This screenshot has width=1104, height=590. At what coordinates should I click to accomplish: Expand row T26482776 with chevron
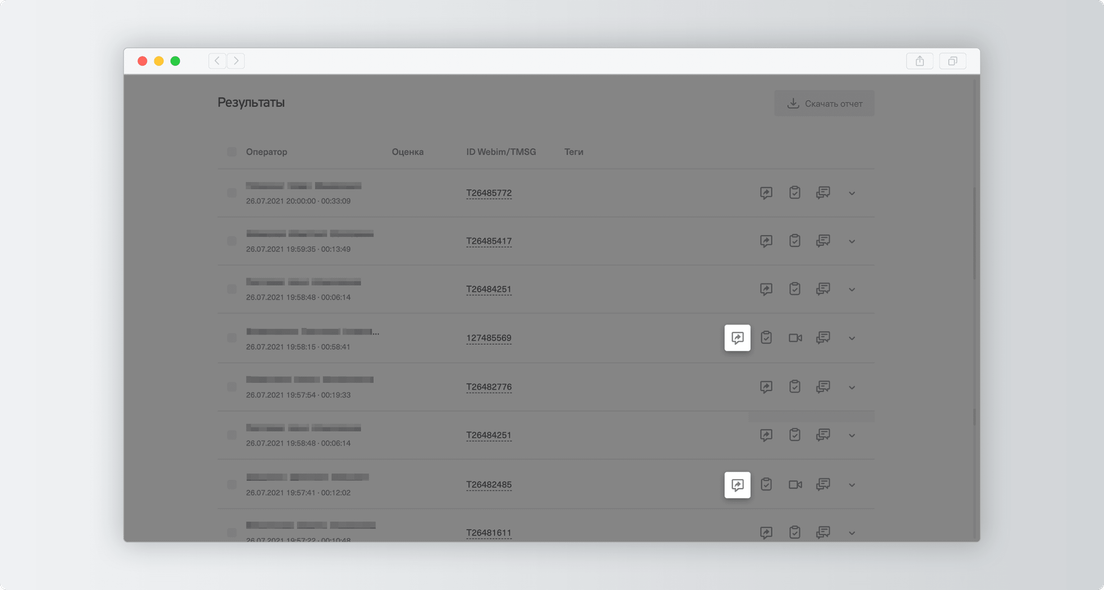coord(852,387)
